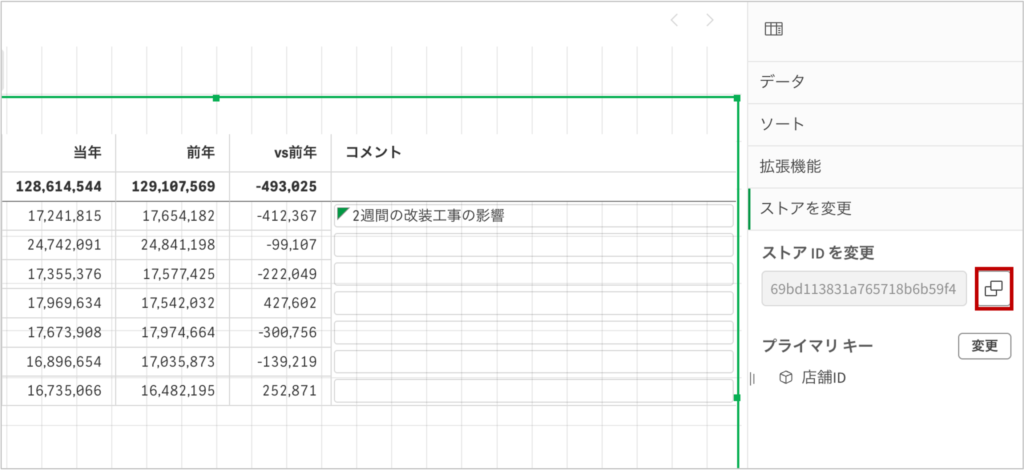Go to previous sheet with left chevron
Screen dimensions: 1024x470
[x=674, y=20]
